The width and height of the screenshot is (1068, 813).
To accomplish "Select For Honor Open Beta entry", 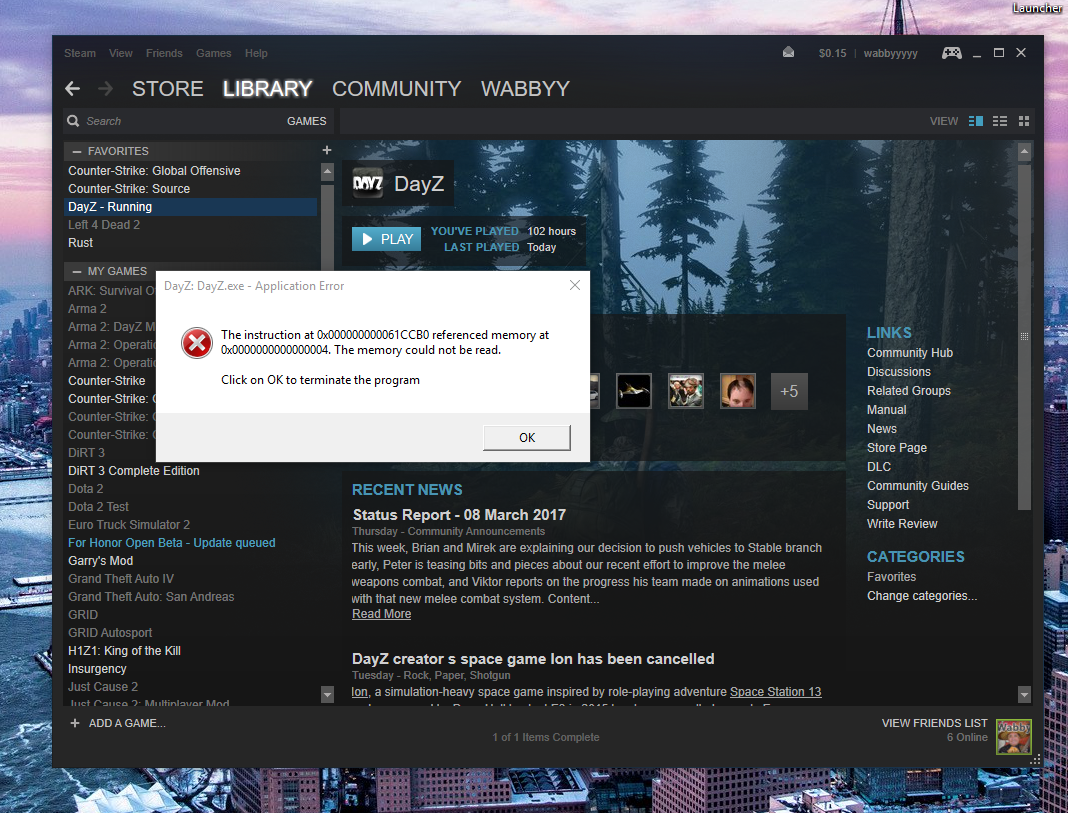I will pos(172,543).
